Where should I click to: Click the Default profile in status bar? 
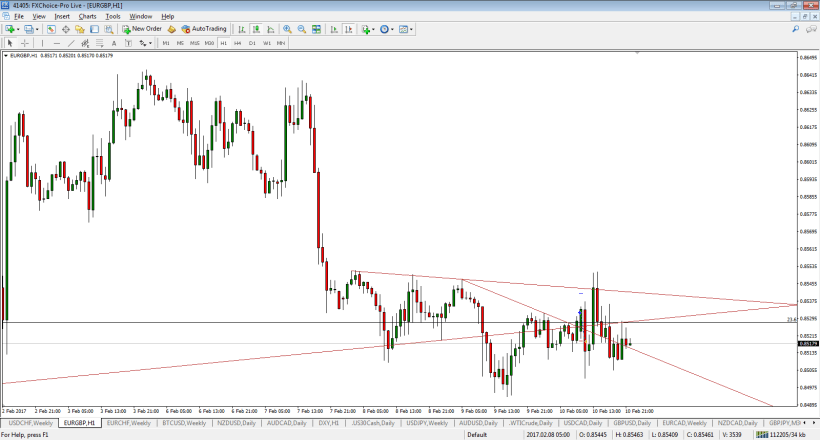pos(477,435)
